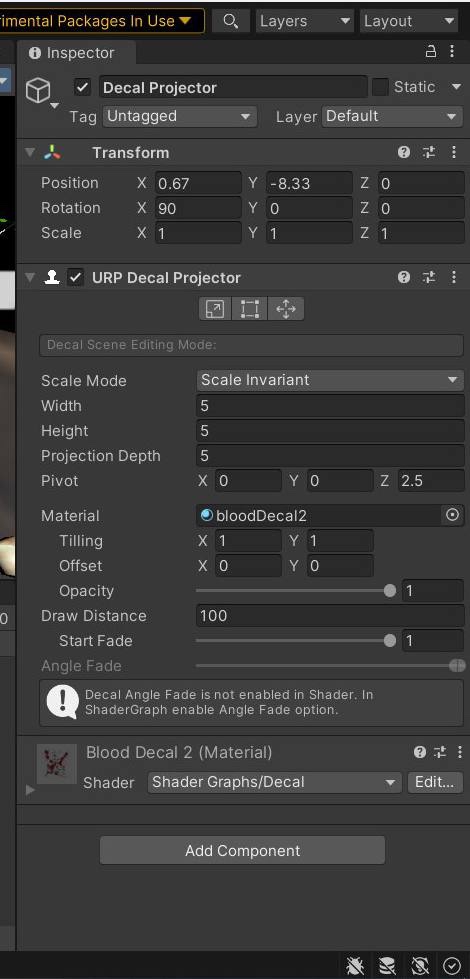This screenshot has height=979, width=470.
Task: Open Transform component help icon
Action: [404, 152]
